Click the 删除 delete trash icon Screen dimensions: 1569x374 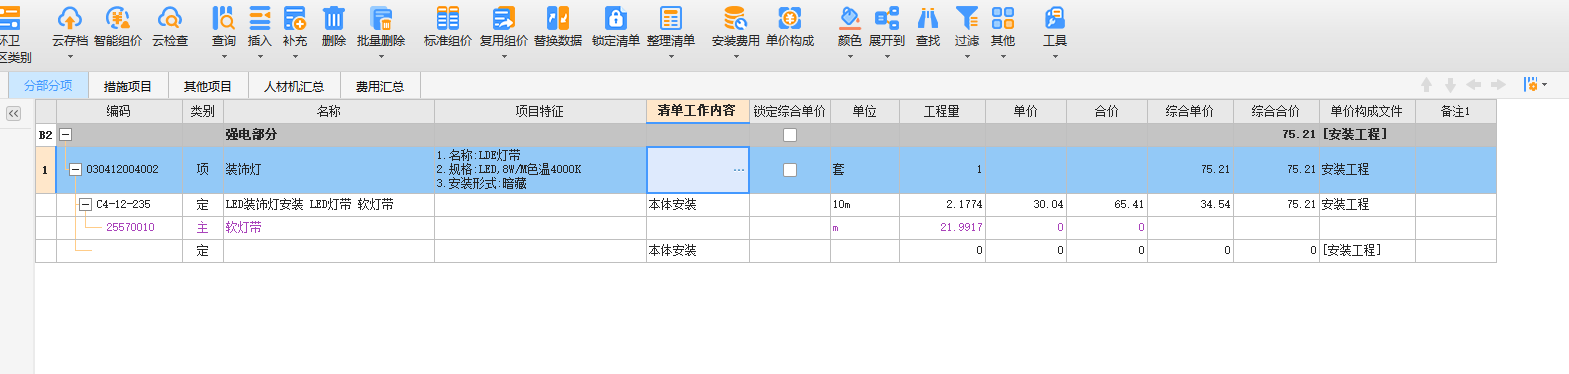[334, 18]
